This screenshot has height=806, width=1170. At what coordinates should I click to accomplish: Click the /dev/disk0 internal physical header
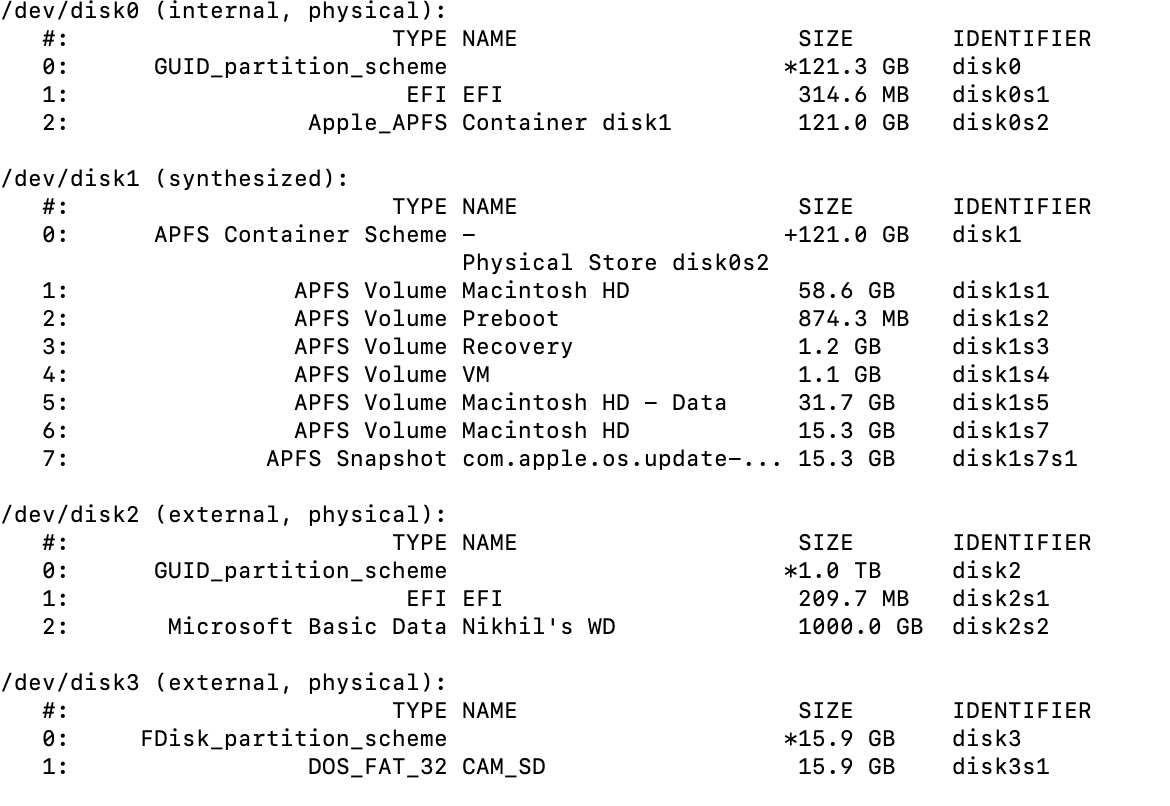pos(223,11)
